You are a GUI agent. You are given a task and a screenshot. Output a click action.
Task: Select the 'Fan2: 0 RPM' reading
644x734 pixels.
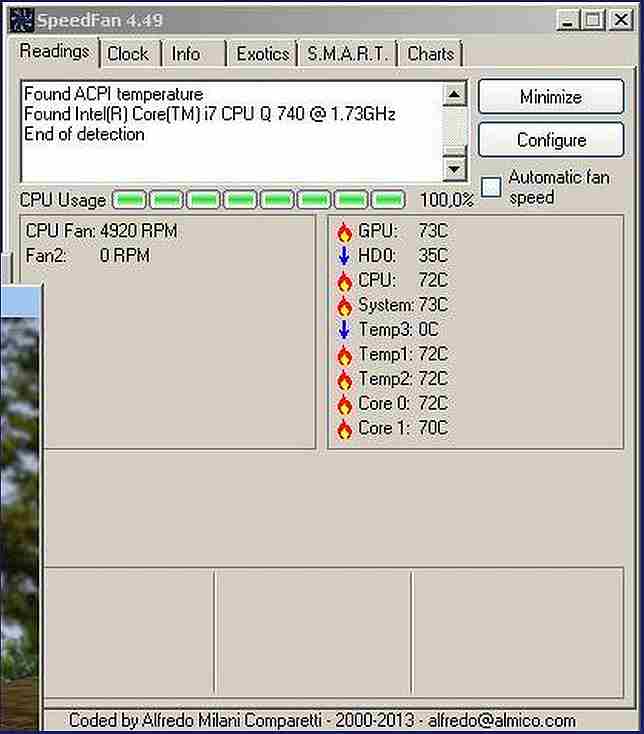pos(88,256)
